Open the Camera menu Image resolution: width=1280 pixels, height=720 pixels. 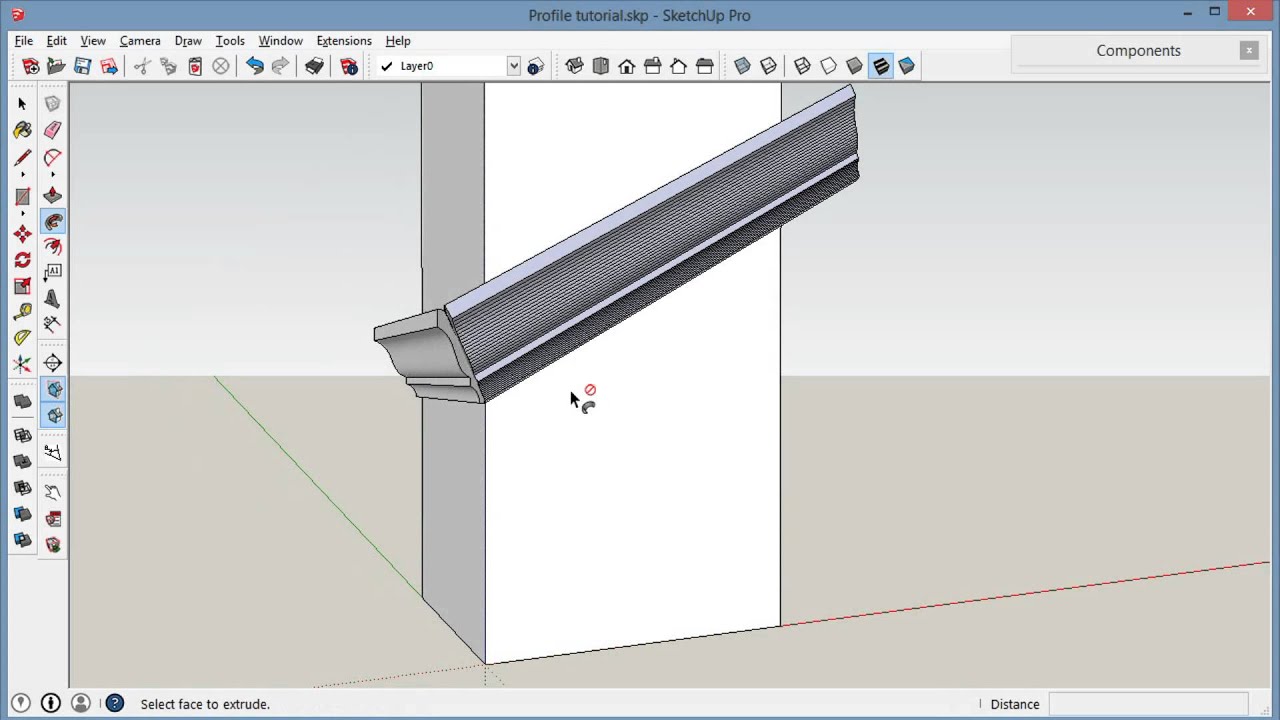click(140, 41)
